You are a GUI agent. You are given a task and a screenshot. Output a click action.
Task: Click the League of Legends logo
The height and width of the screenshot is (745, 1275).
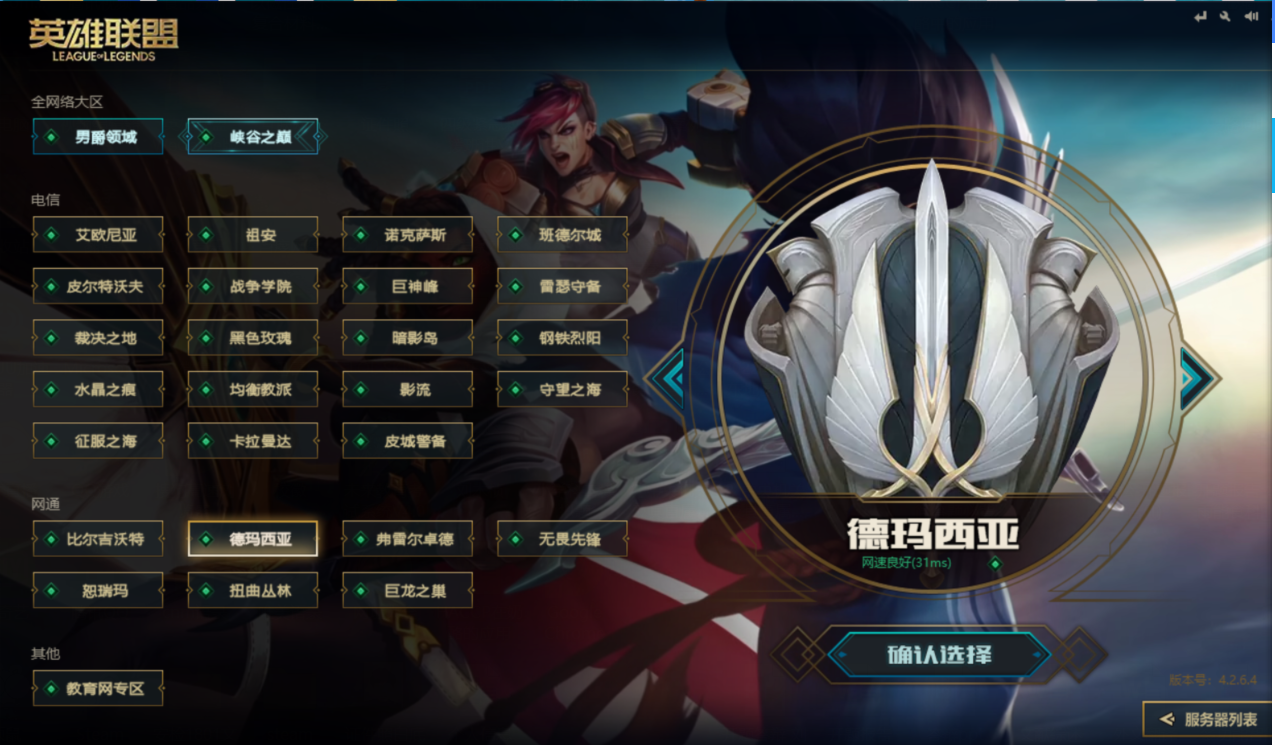coord(103,40)
